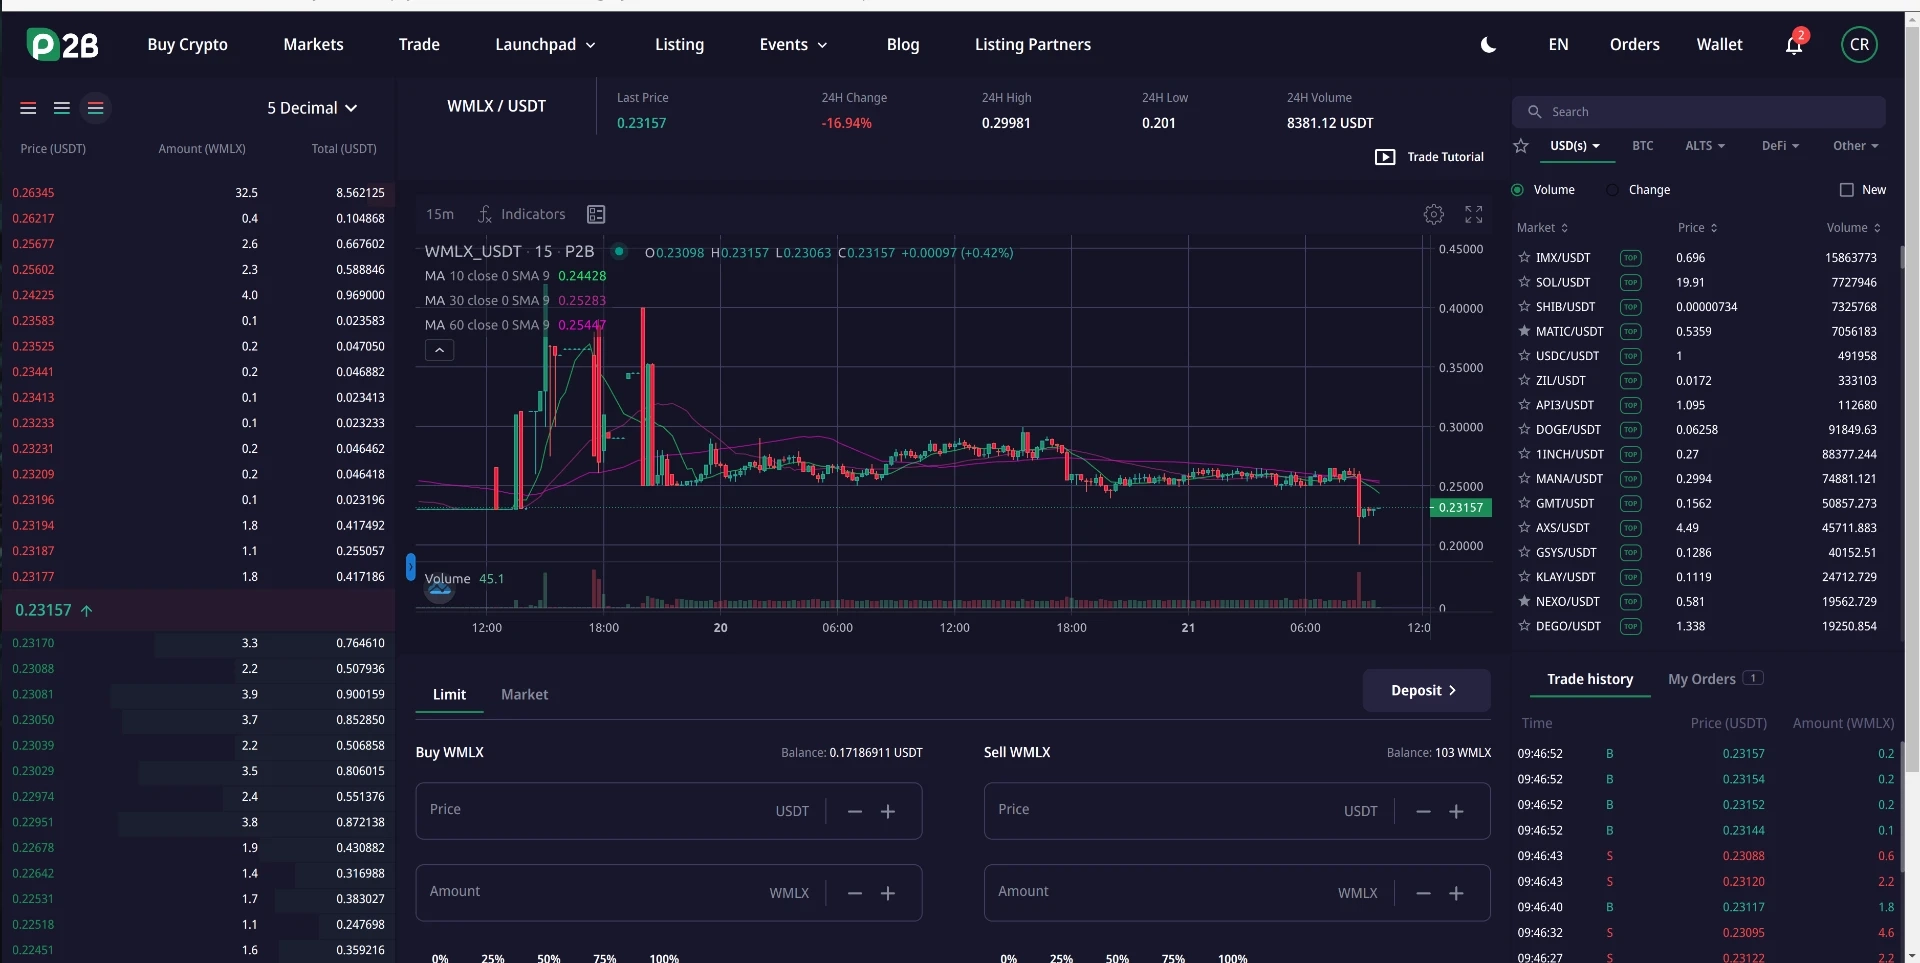Click the blue side panel collapse handle
This screenshot has width=1920, height=963.
(410, 567)
